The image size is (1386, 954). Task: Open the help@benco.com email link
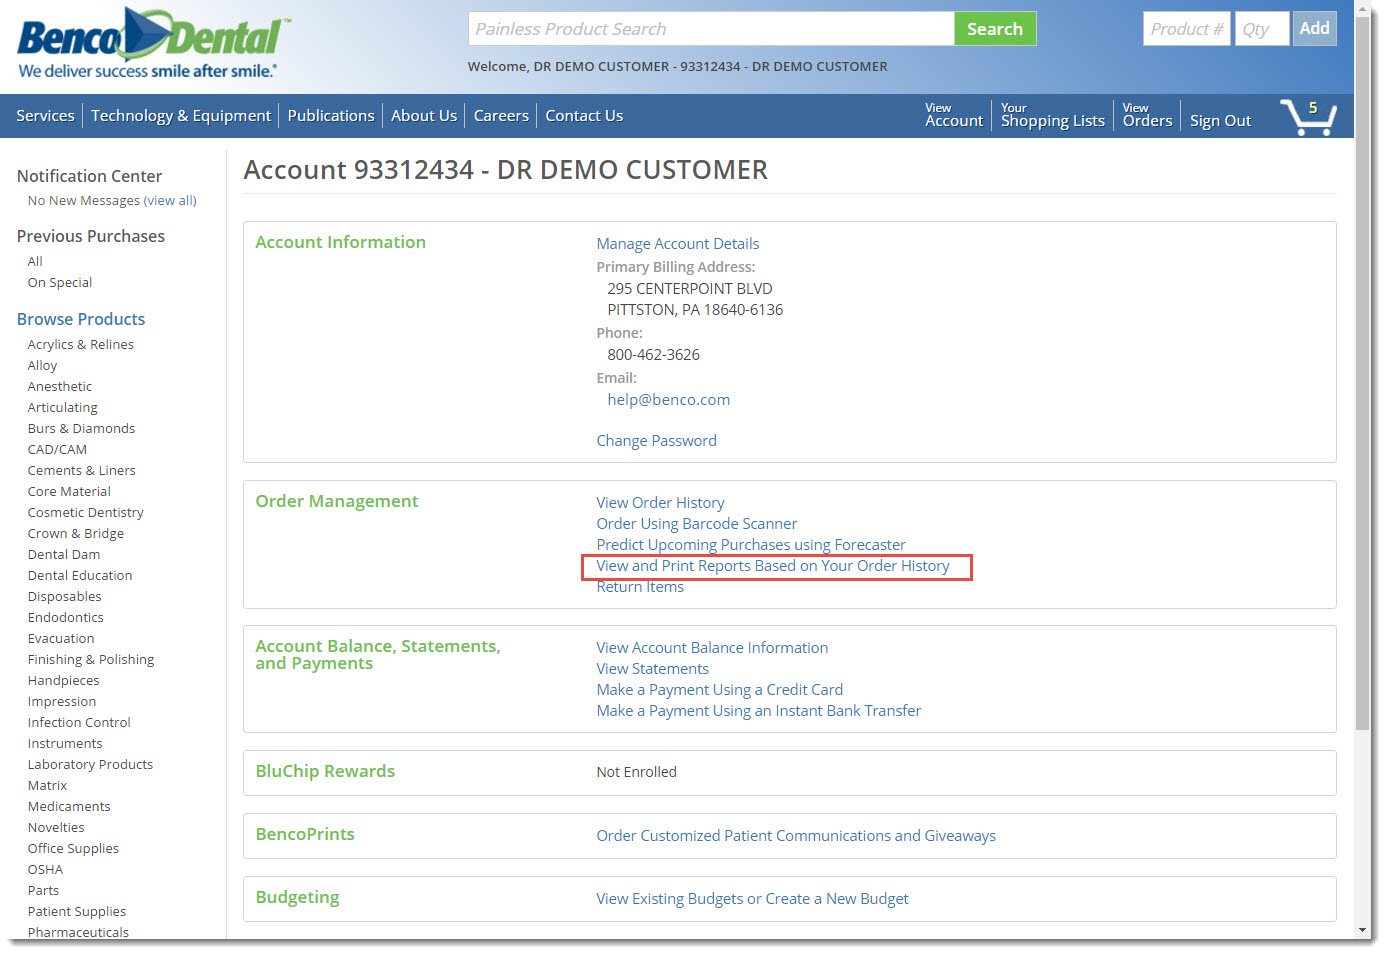pos(668,400)
